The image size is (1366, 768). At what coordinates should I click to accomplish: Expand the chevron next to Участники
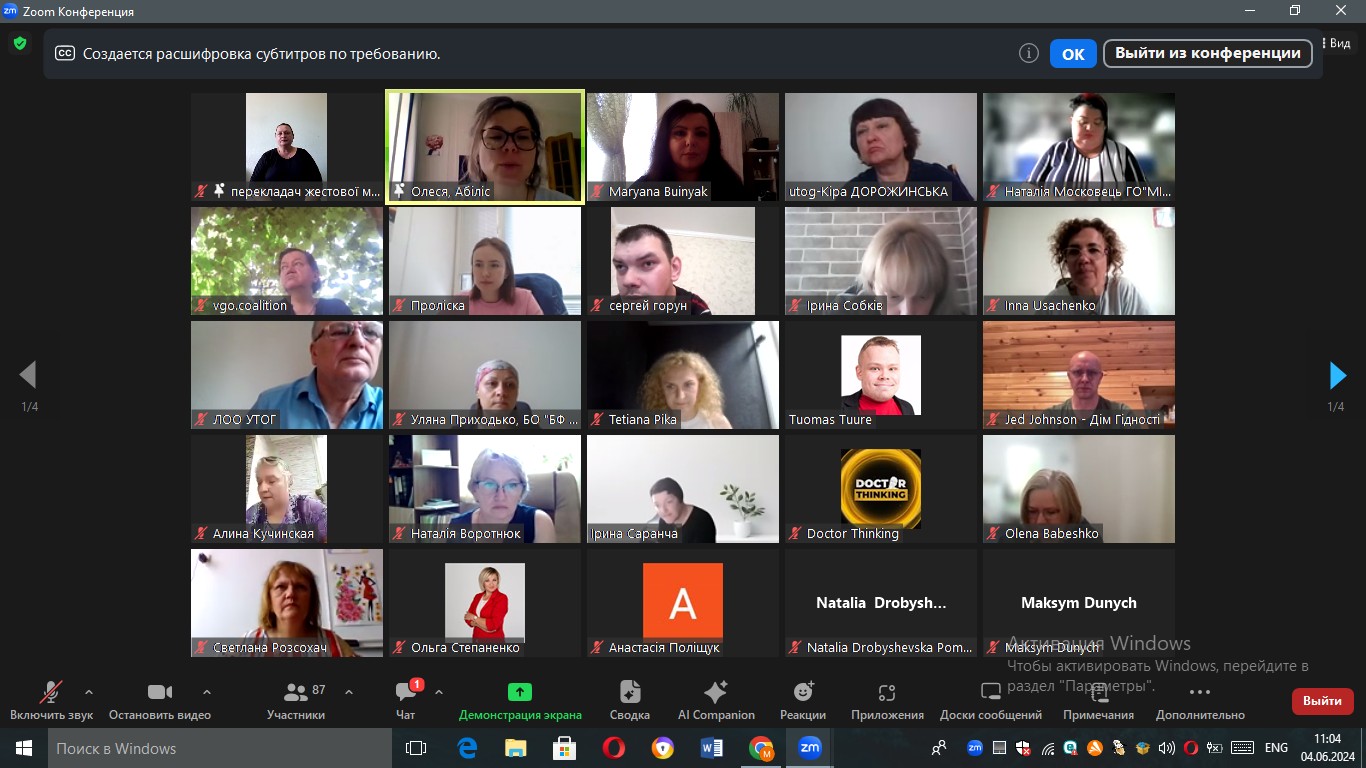click(x=349, y=692)
